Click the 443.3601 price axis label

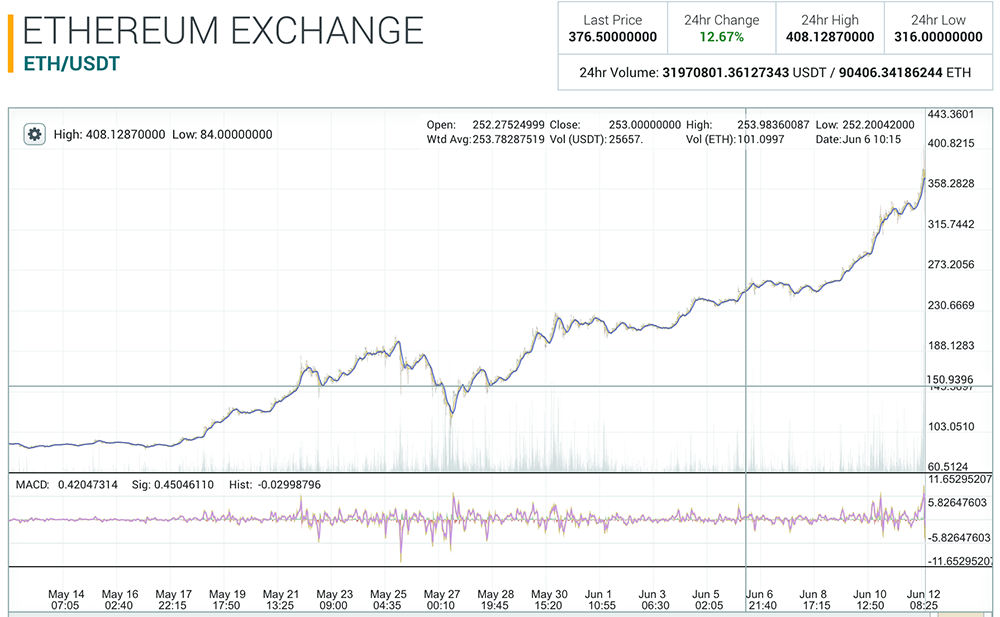(950, 114)
